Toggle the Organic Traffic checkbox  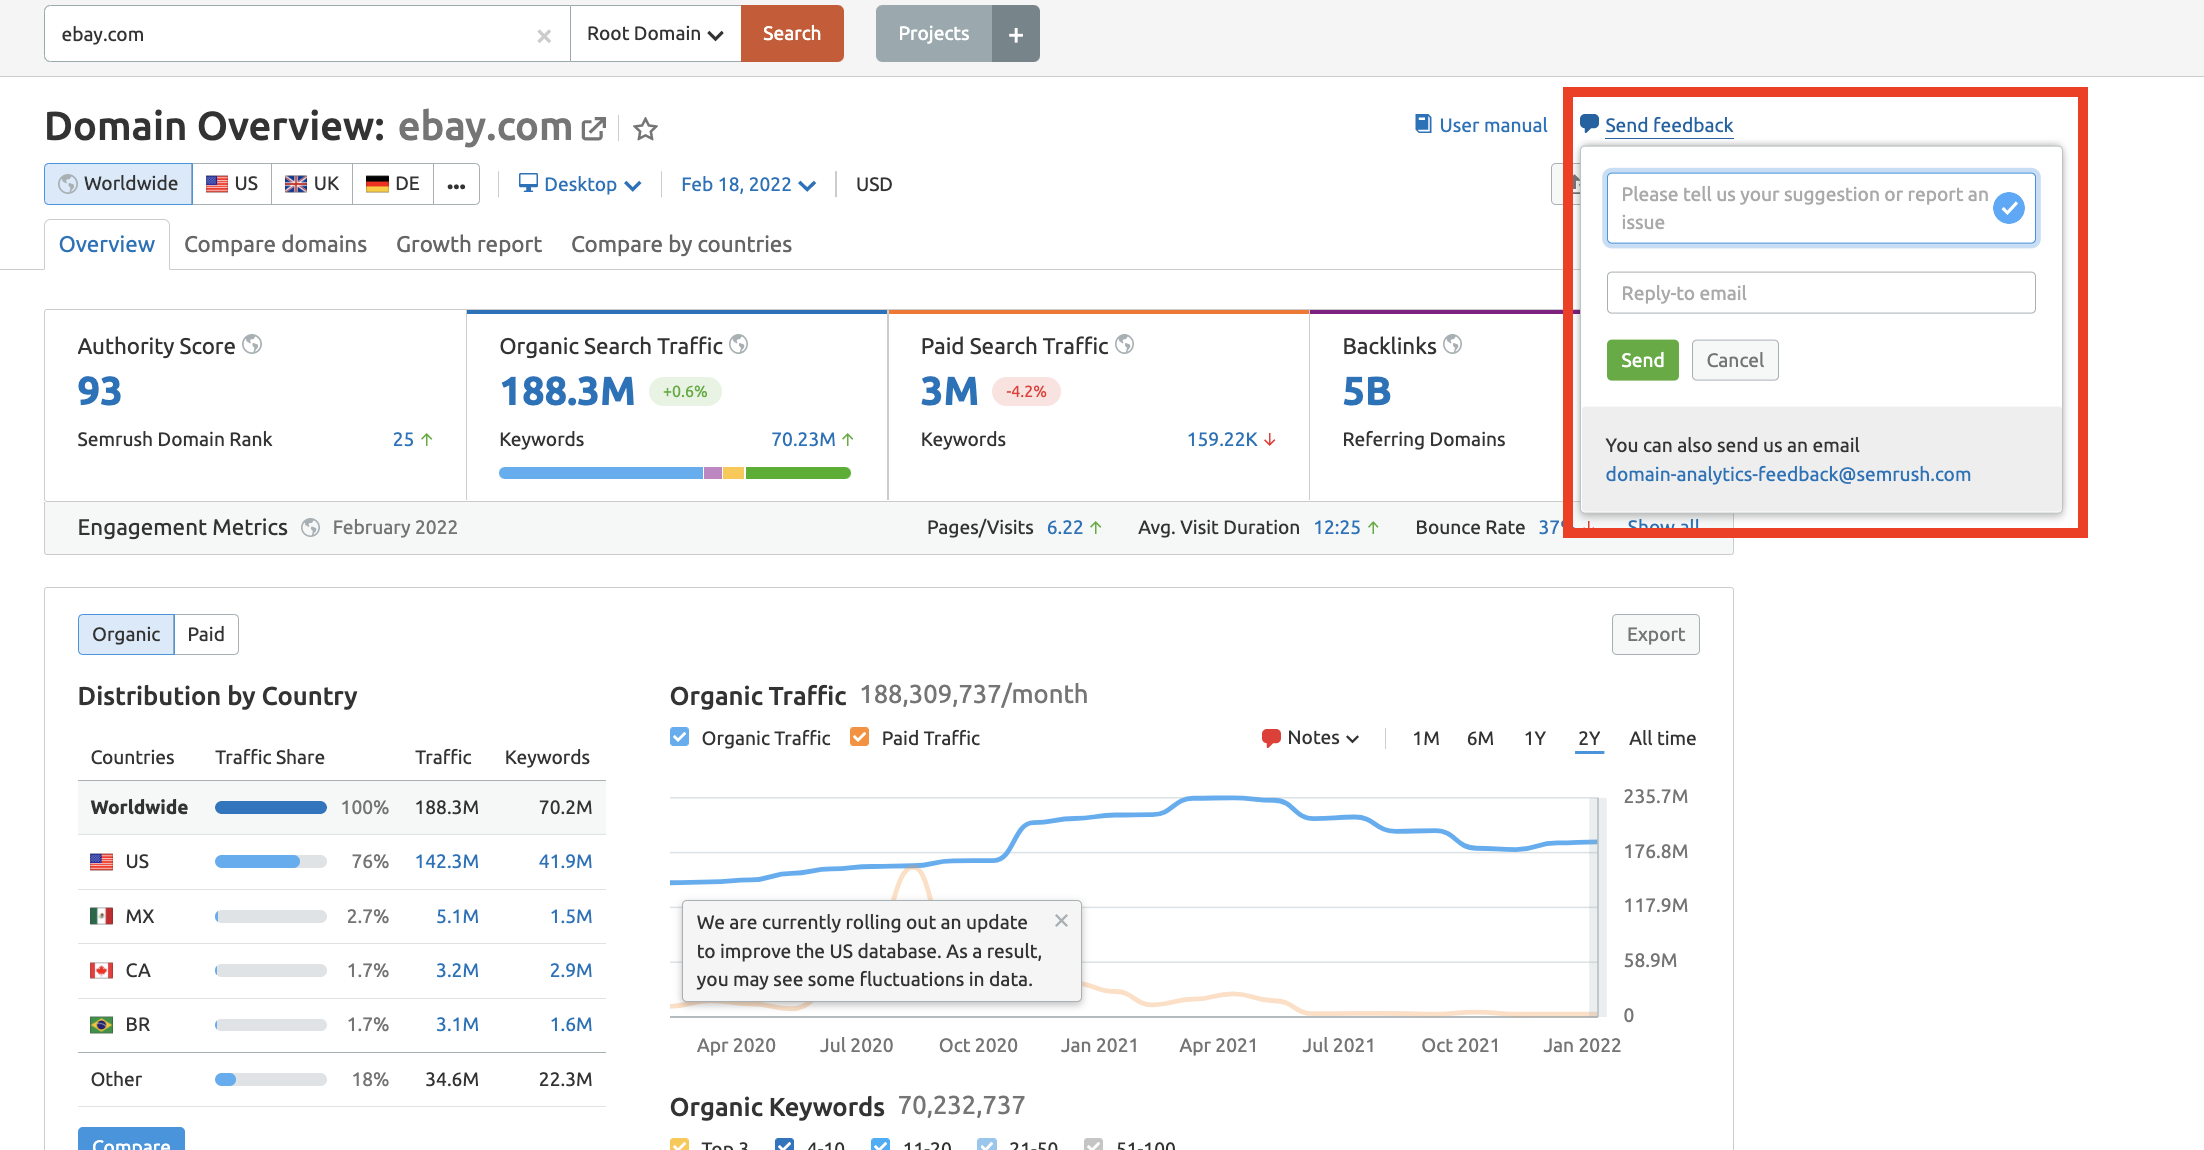pyautogui.click(x=680, y=737)
